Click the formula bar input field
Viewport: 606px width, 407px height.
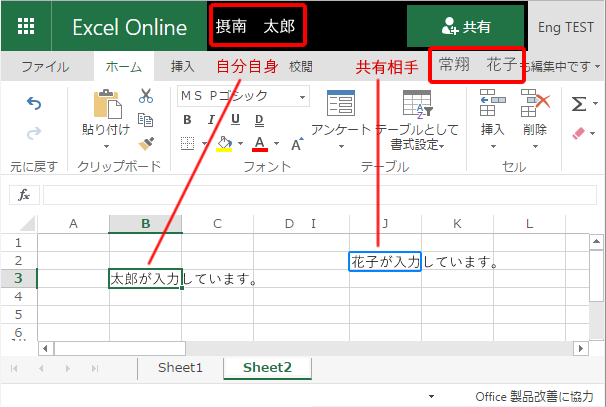click(320, 195)
